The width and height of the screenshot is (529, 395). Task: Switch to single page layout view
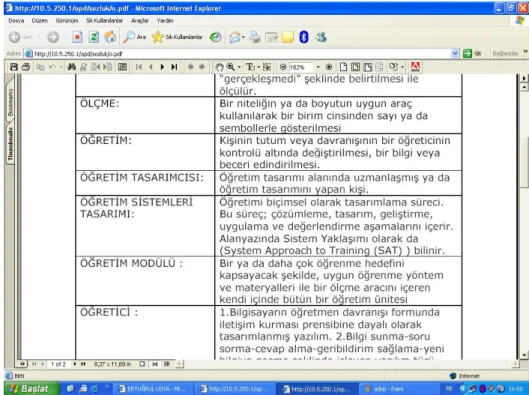[x=343, y=67]
